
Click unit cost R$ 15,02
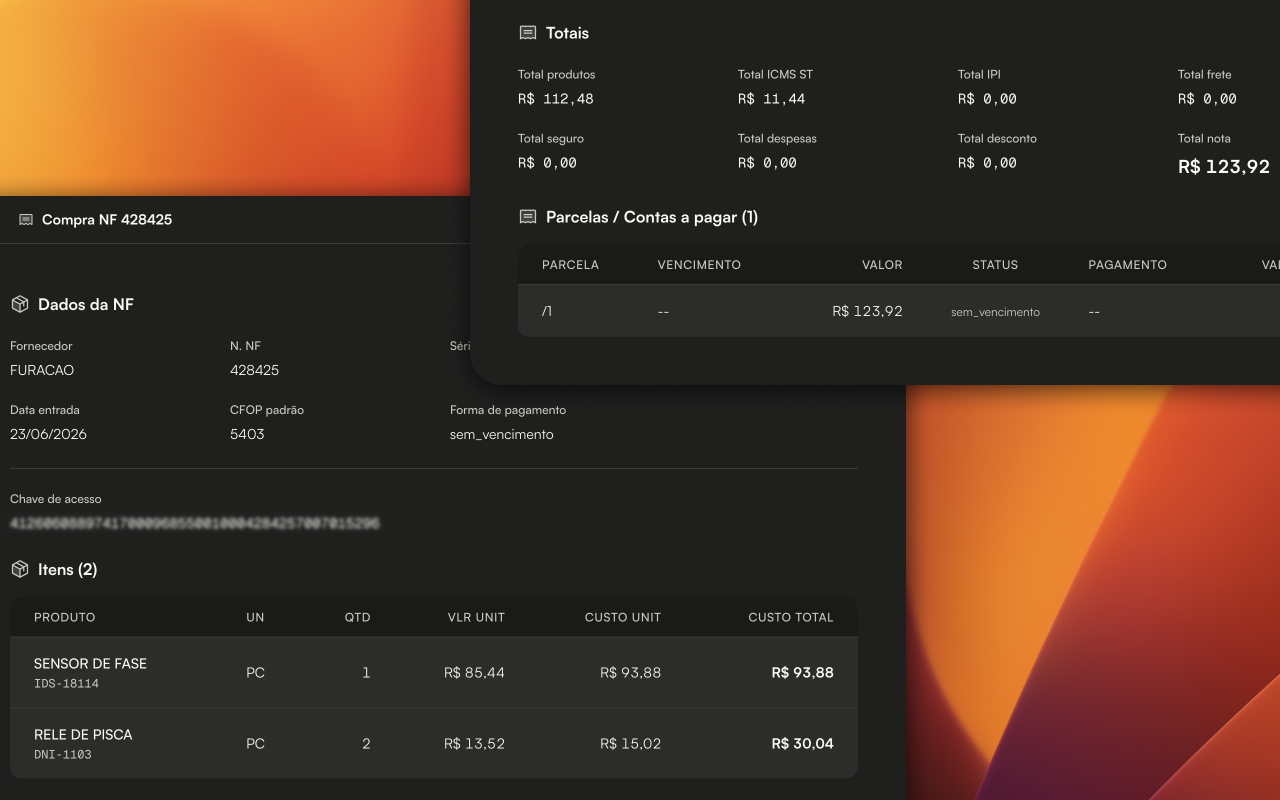pos(630,744)
